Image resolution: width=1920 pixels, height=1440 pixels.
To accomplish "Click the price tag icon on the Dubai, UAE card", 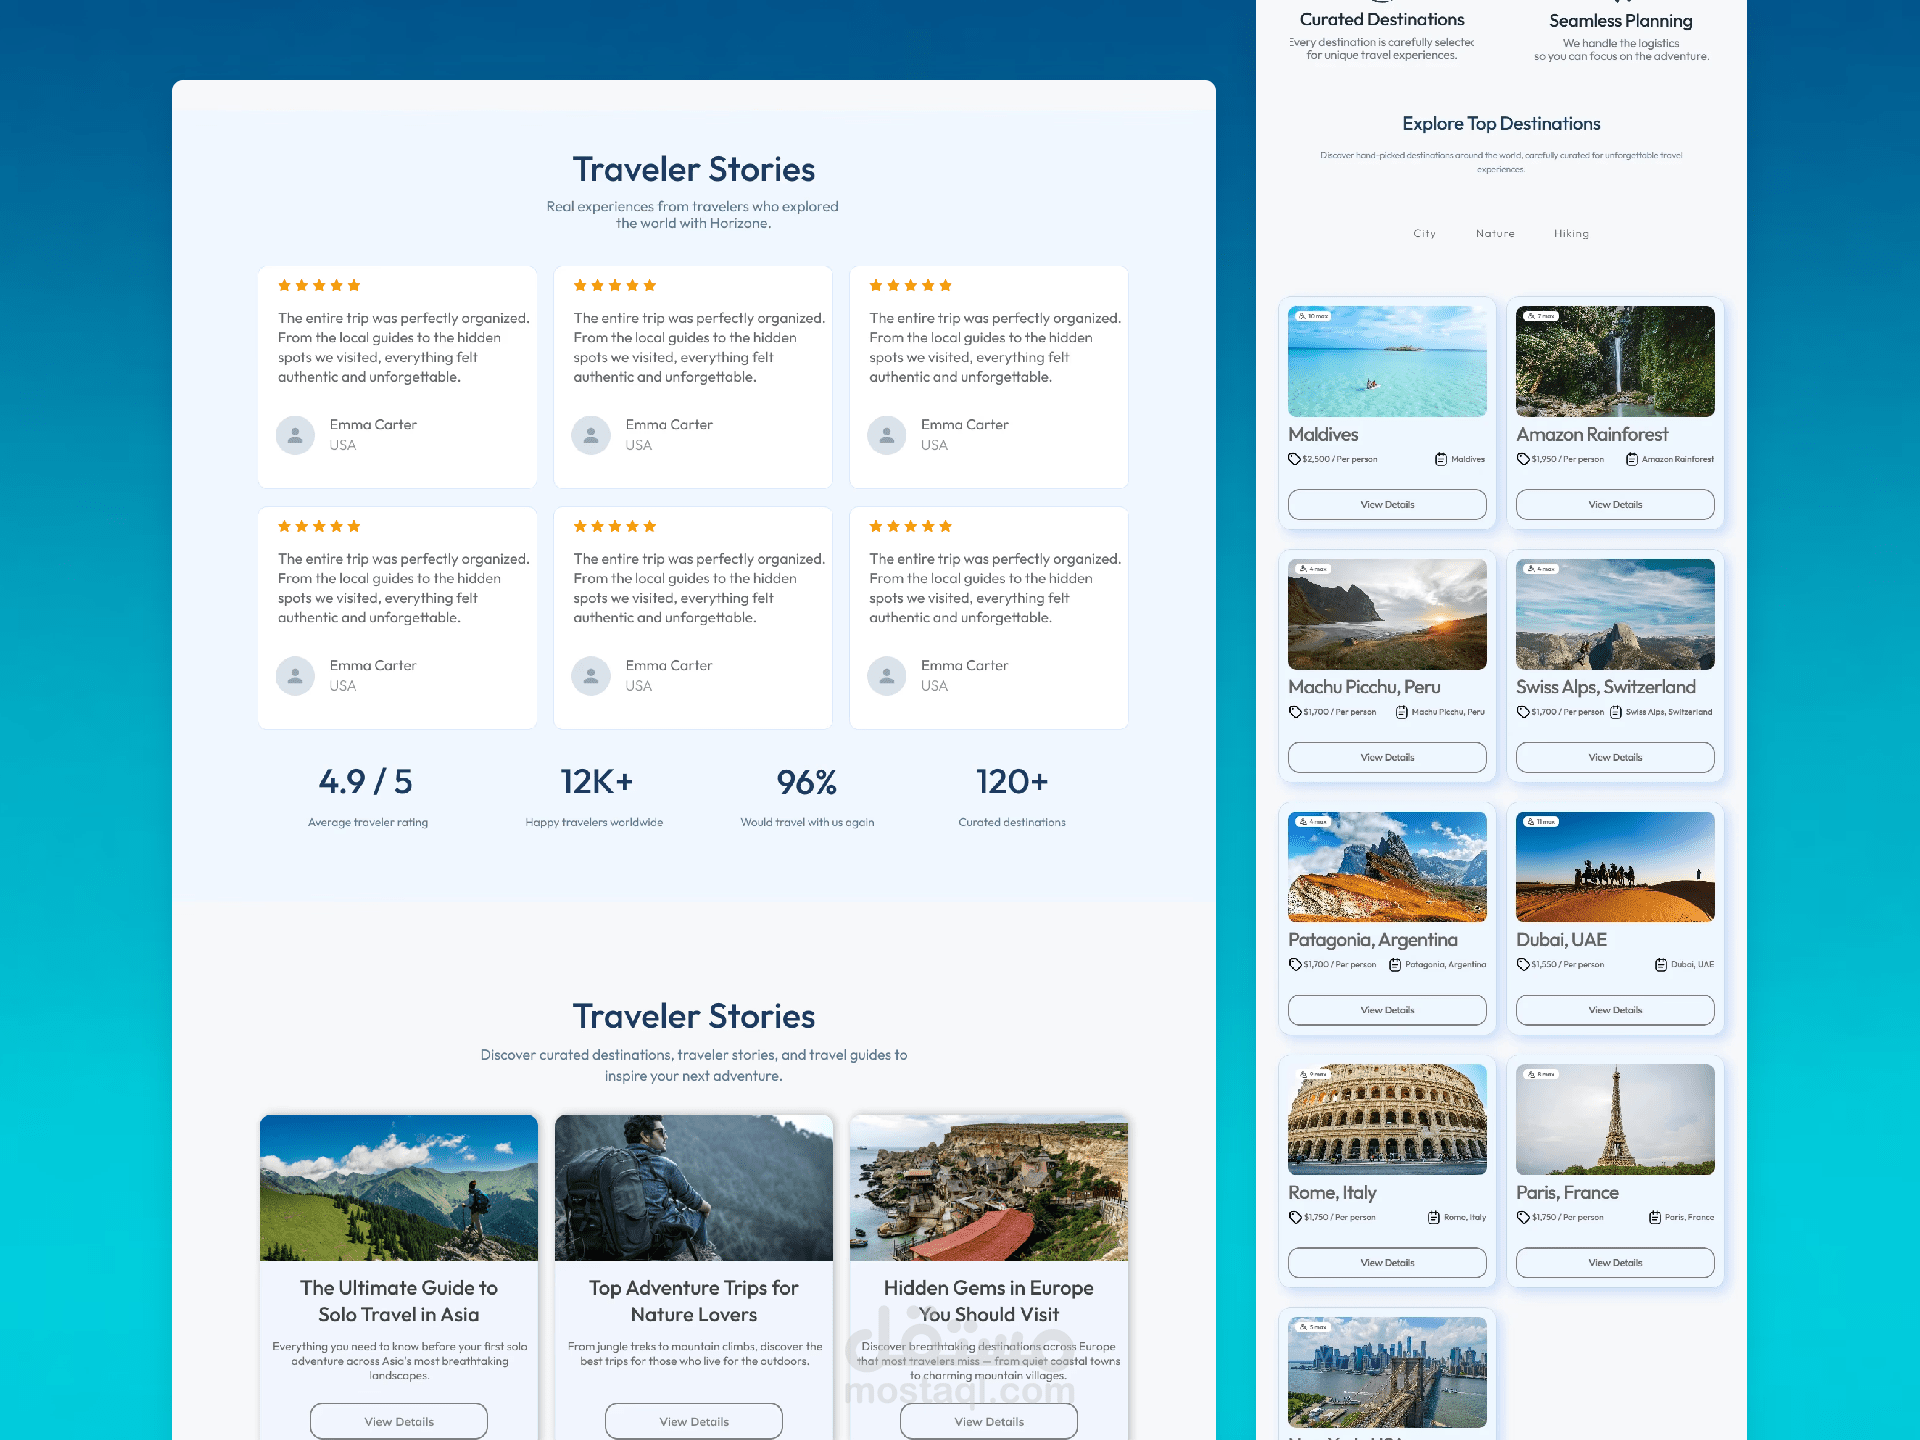I will click(1523, 965).
